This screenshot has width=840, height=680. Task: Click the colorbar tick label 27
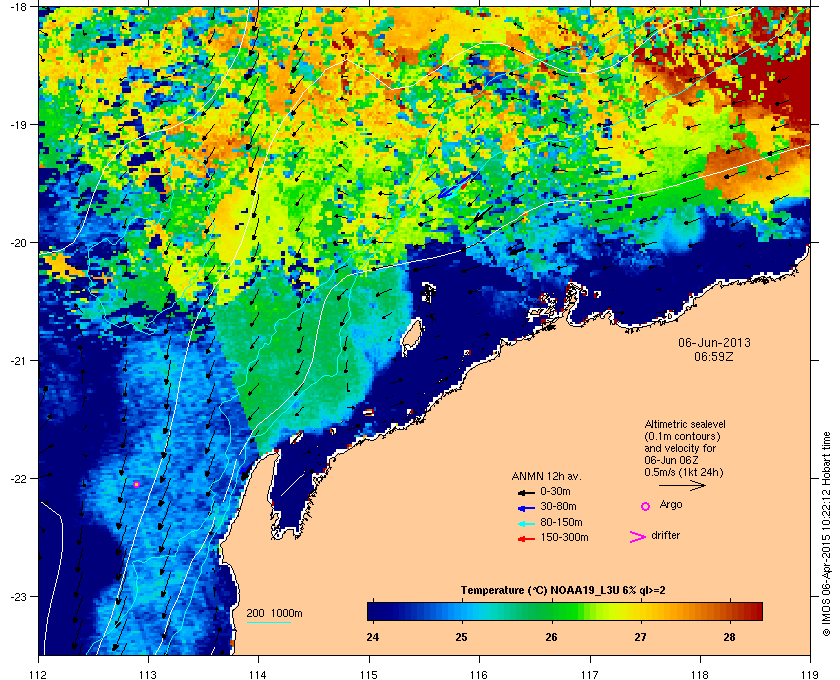pyautogui.click(x=640, y=637)
